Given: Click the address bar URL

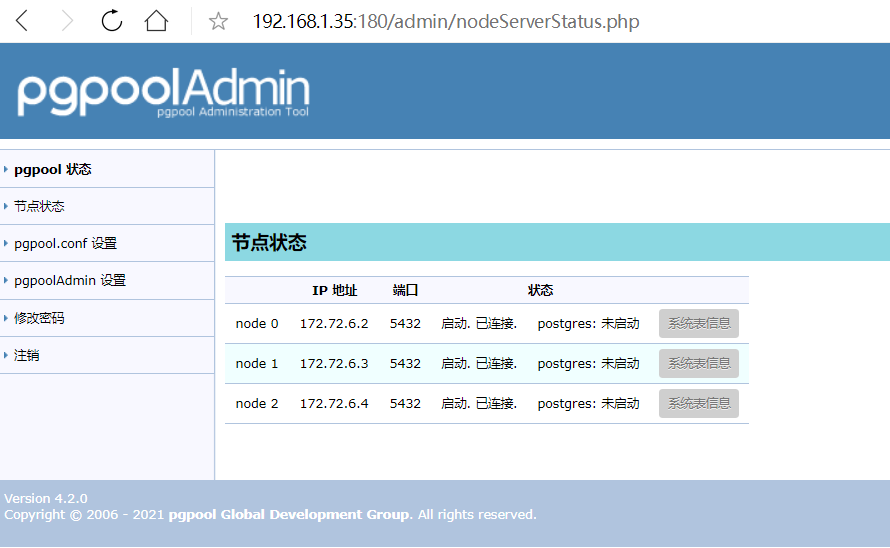Looking at the screenshot, I should 446,22.
